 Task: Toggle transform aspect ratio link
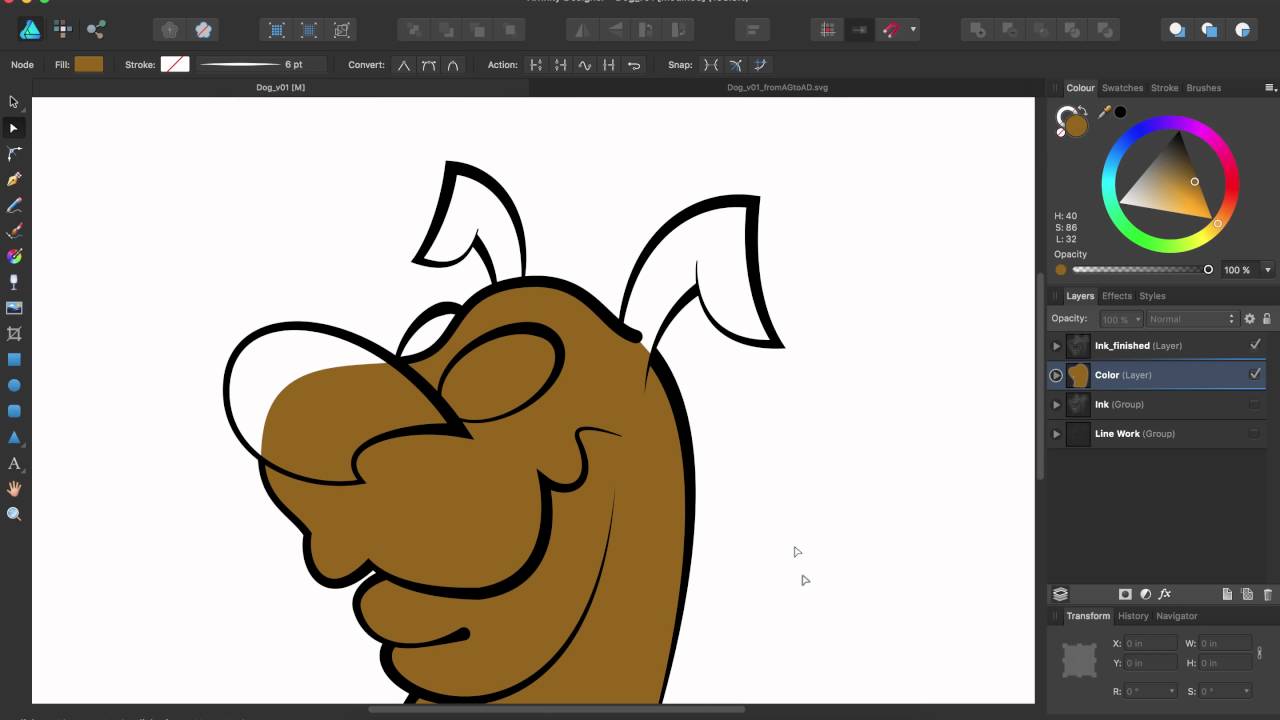(1259, 653)
